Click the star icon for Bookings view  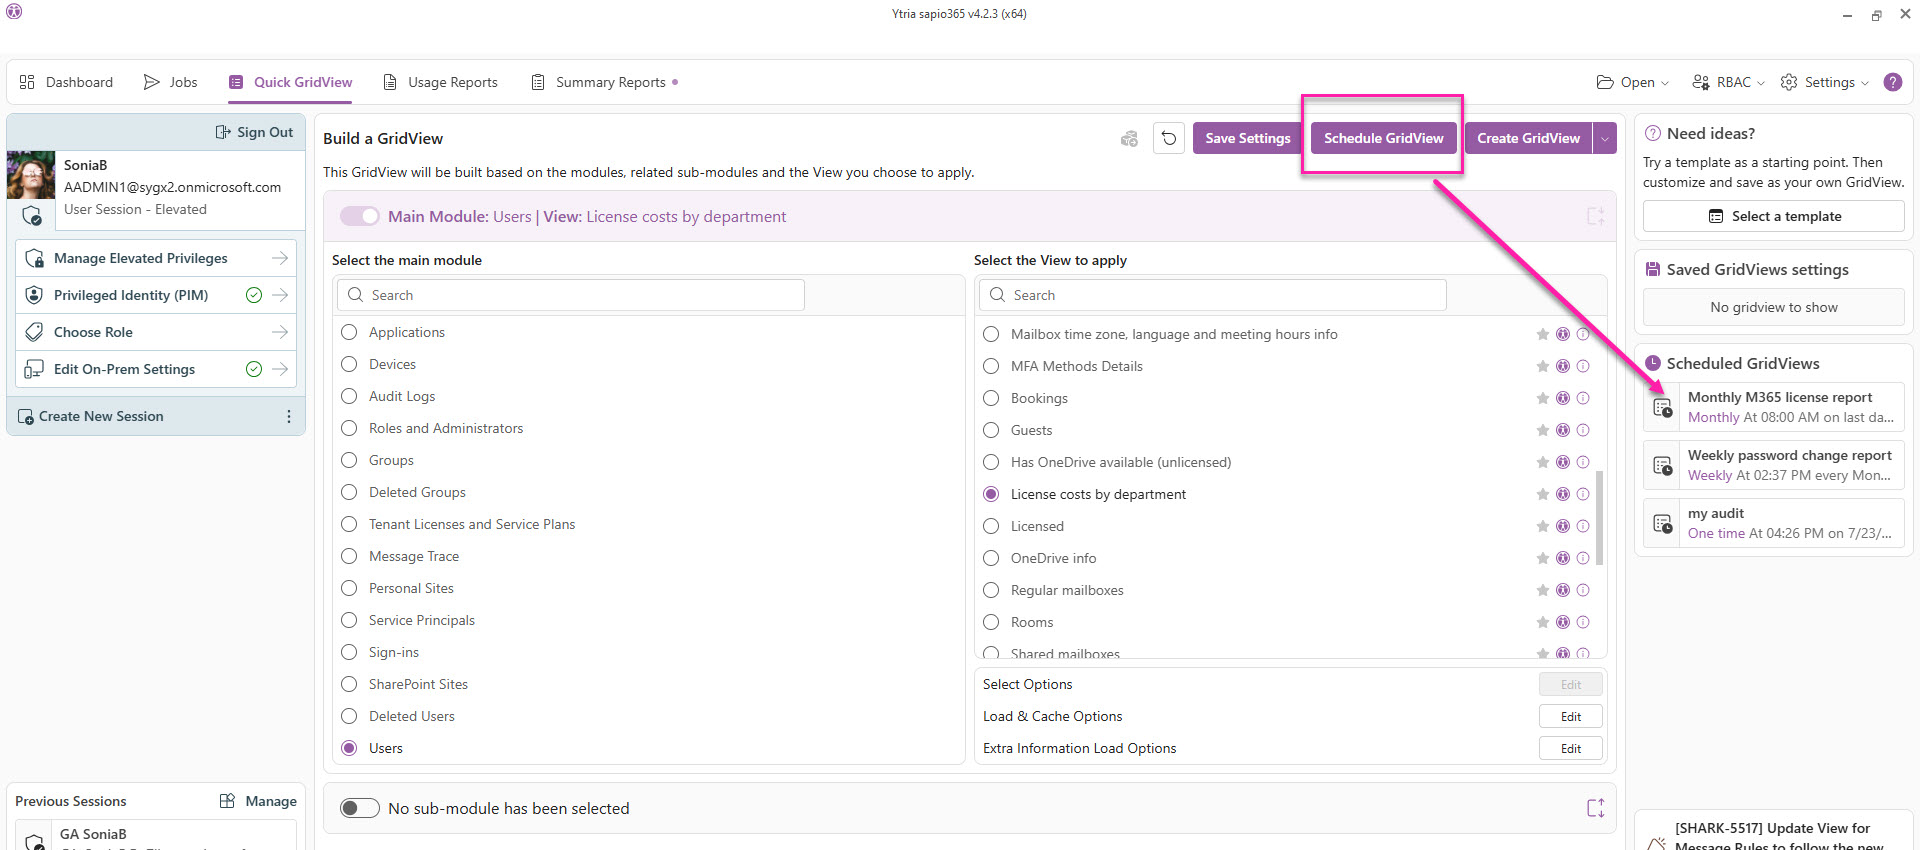point(1543,398)
